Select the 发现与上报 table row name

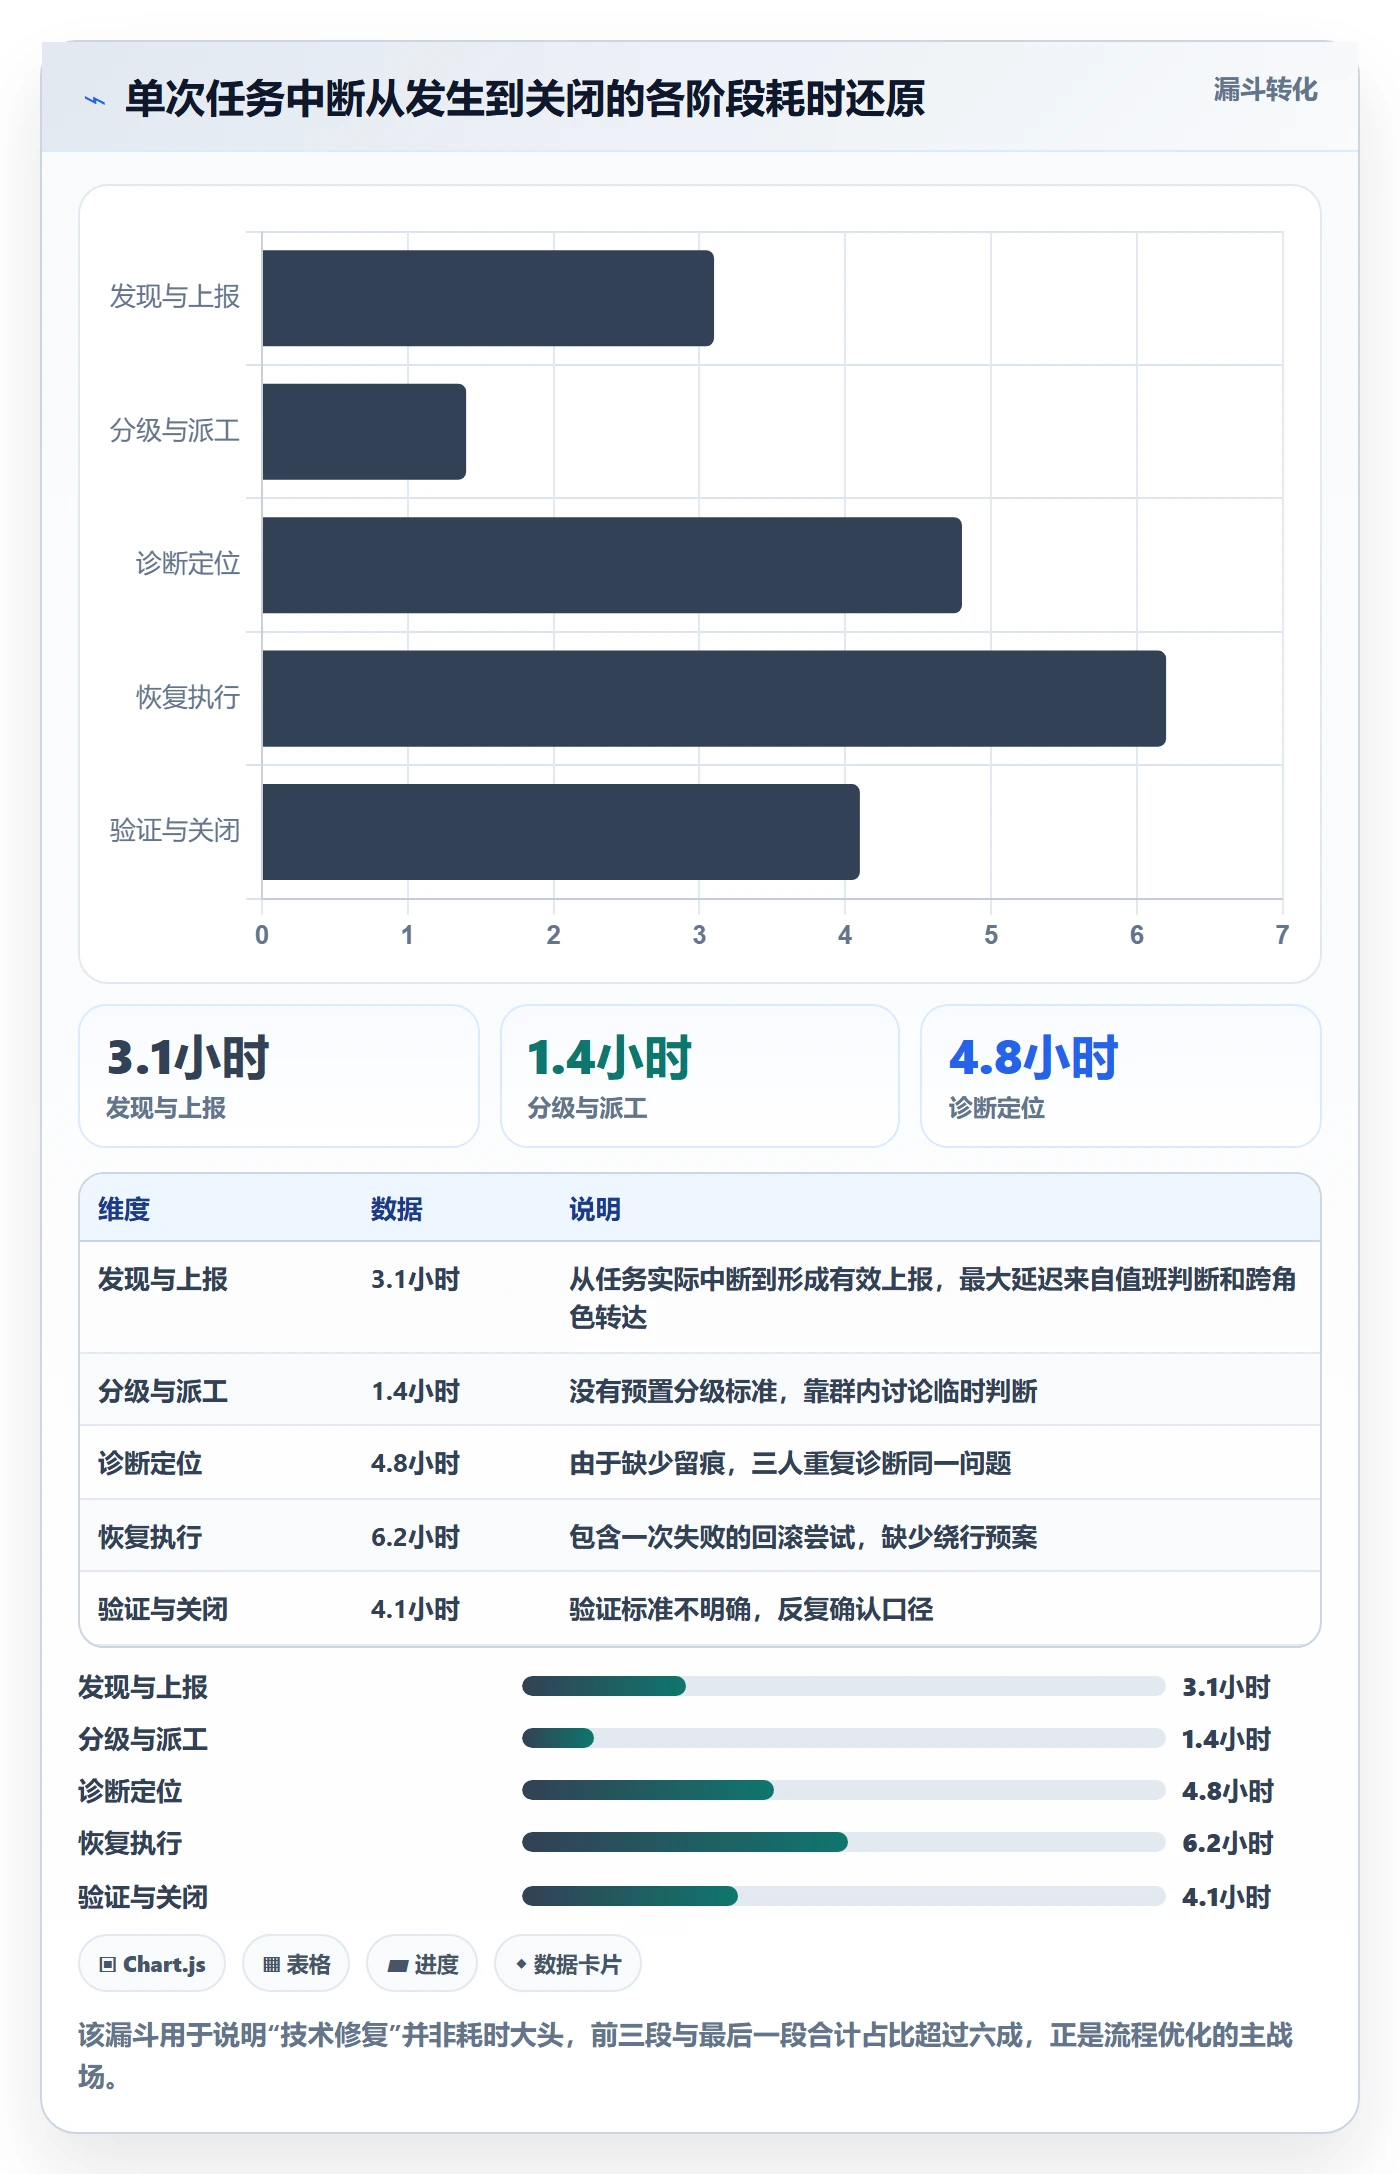pyautogui.click(x=163, y=1279)
